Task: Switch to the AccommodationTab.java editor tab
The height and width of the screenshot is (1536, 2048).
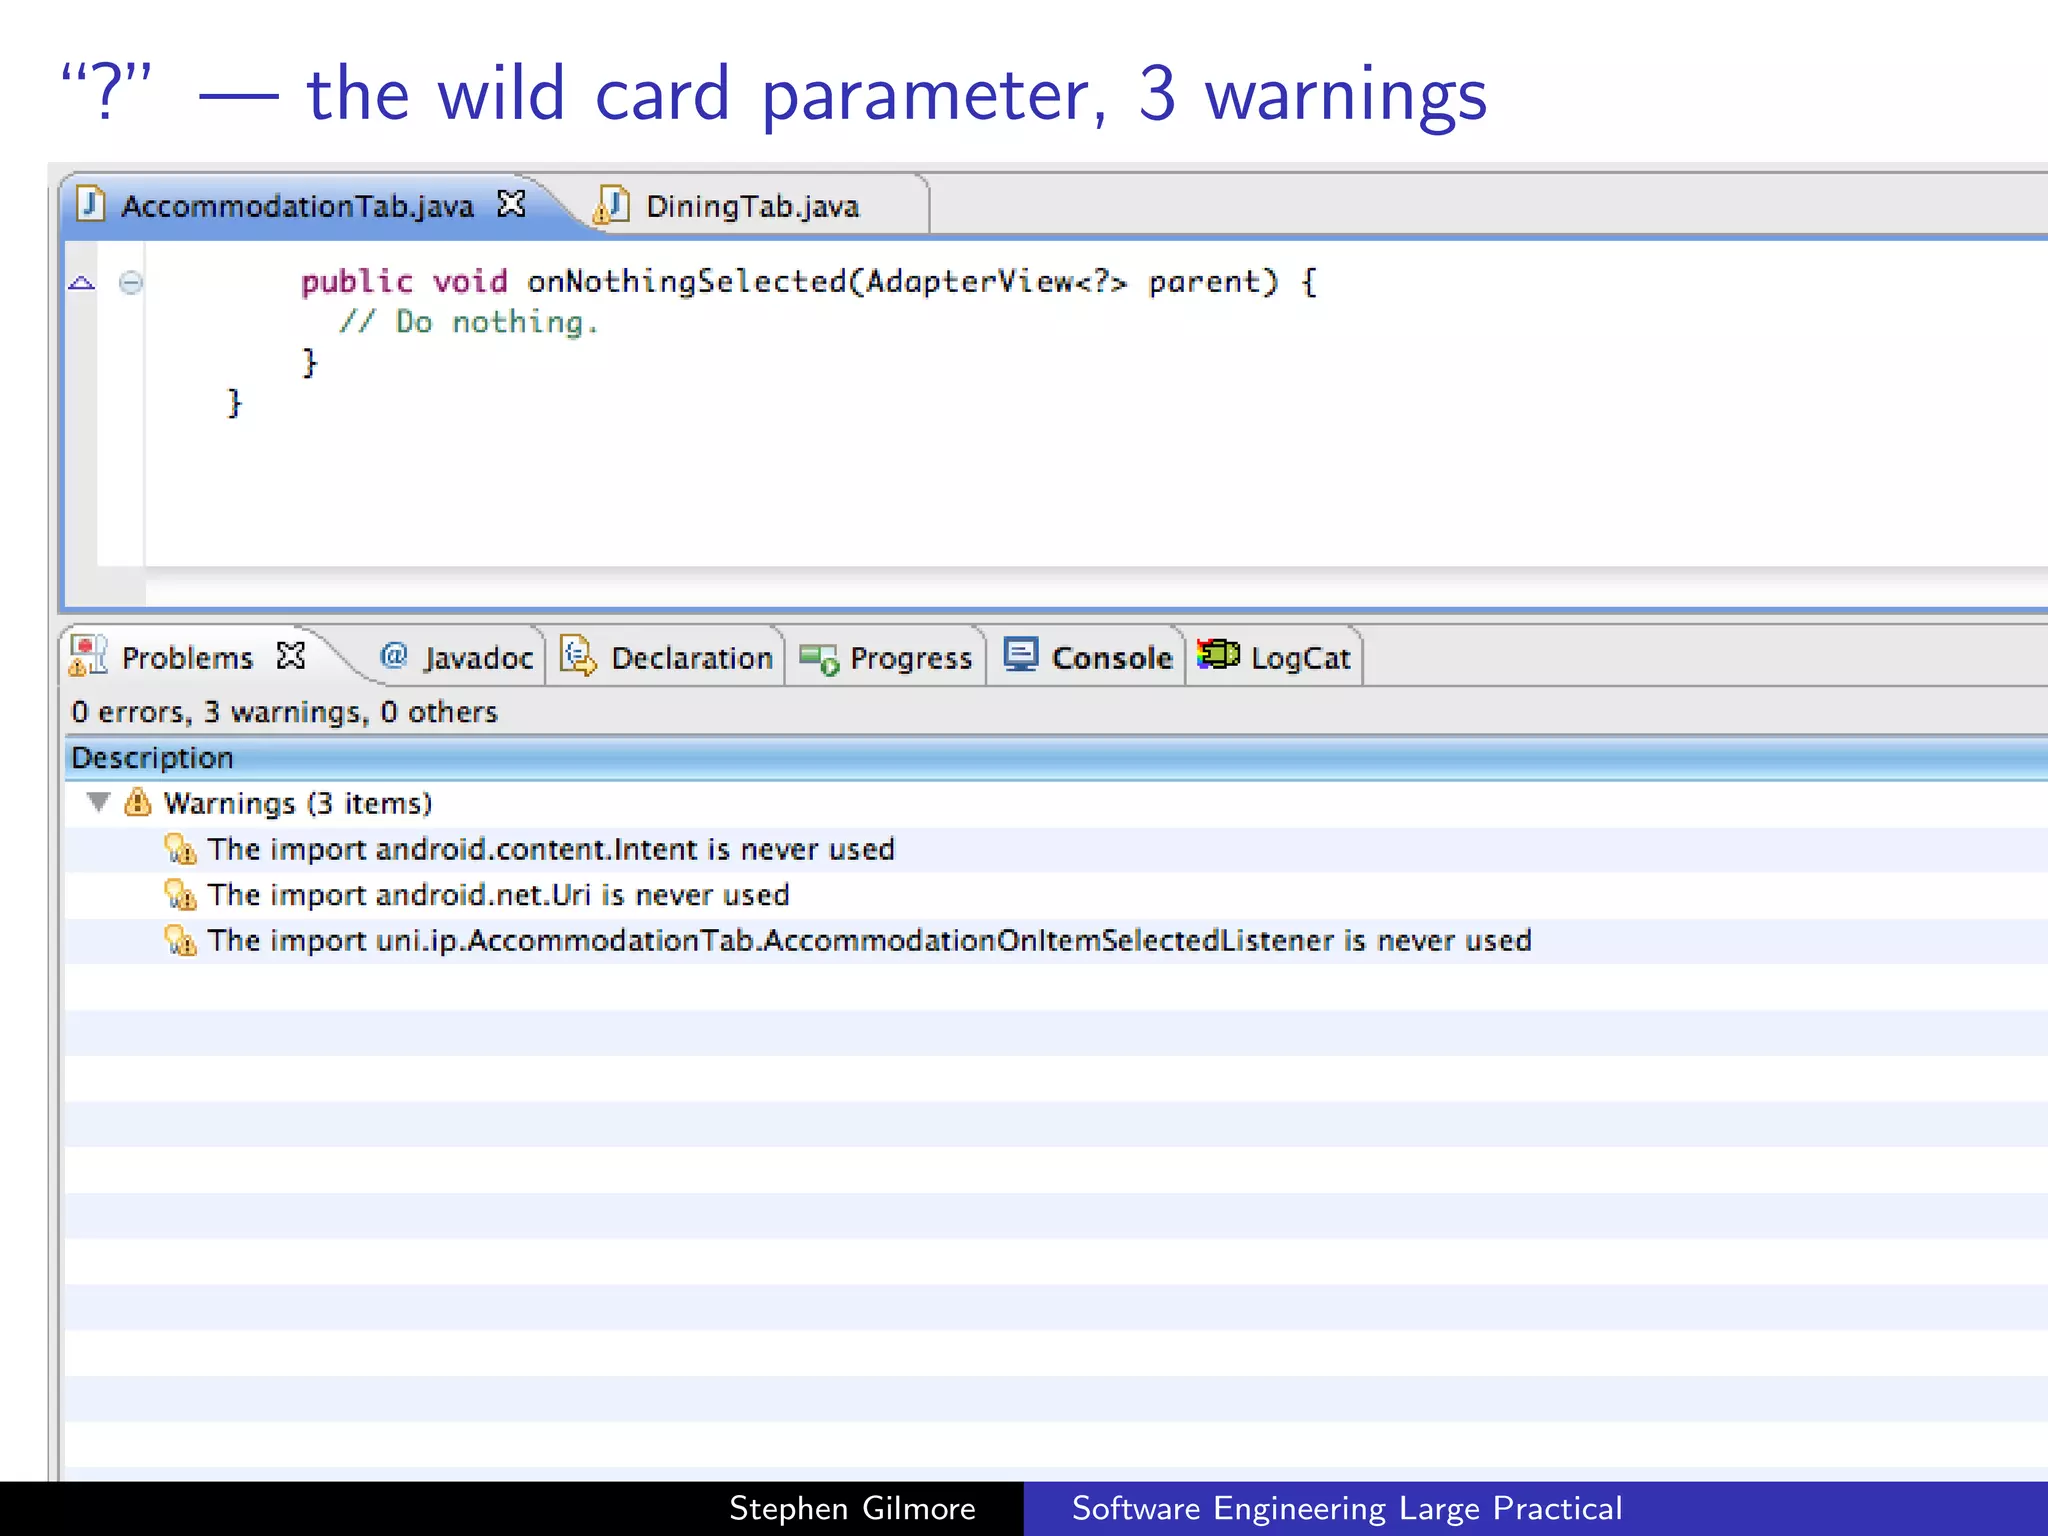Action: click(297, 206)
